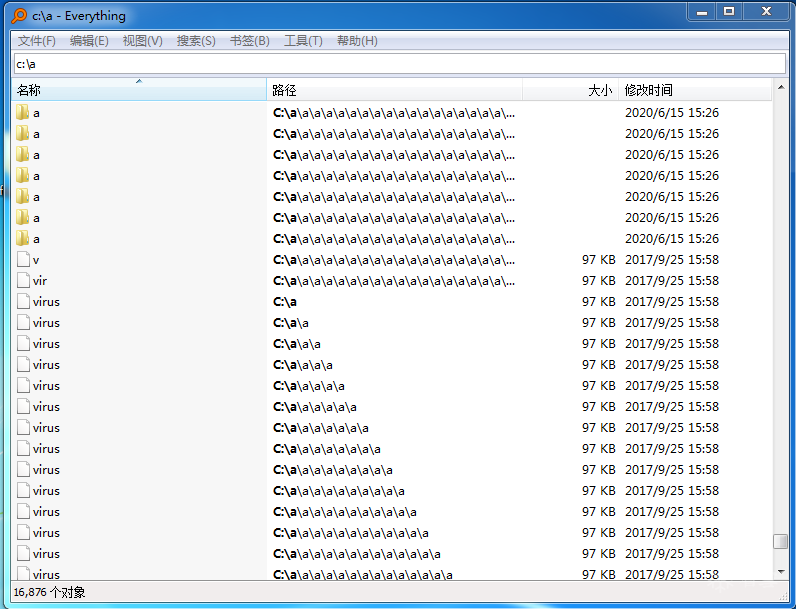796x609 pixels.
Task: Click the file icon of the vir row
Action: click(x=23, y=280)
